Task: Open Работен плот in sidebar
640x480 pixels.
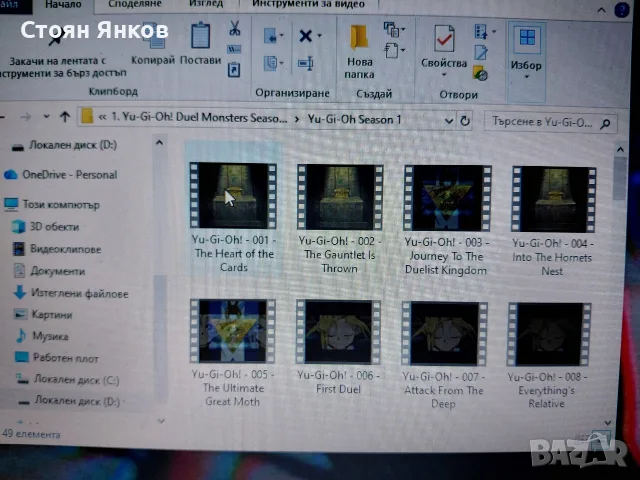Action: 57,358
